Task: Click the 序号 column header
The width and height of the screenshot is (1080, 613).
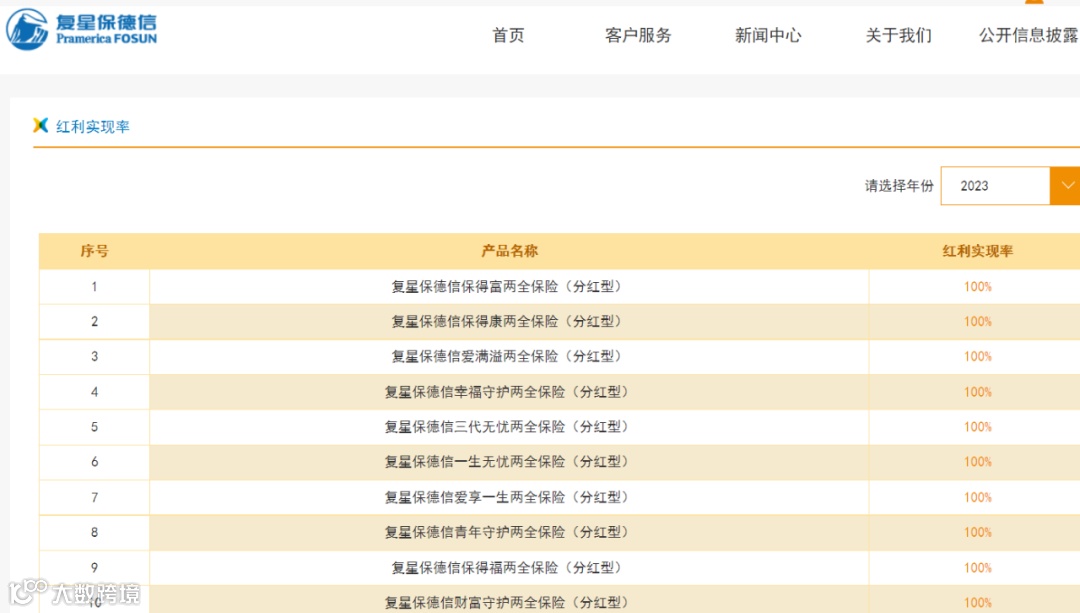Action: [x=94, y=251]
